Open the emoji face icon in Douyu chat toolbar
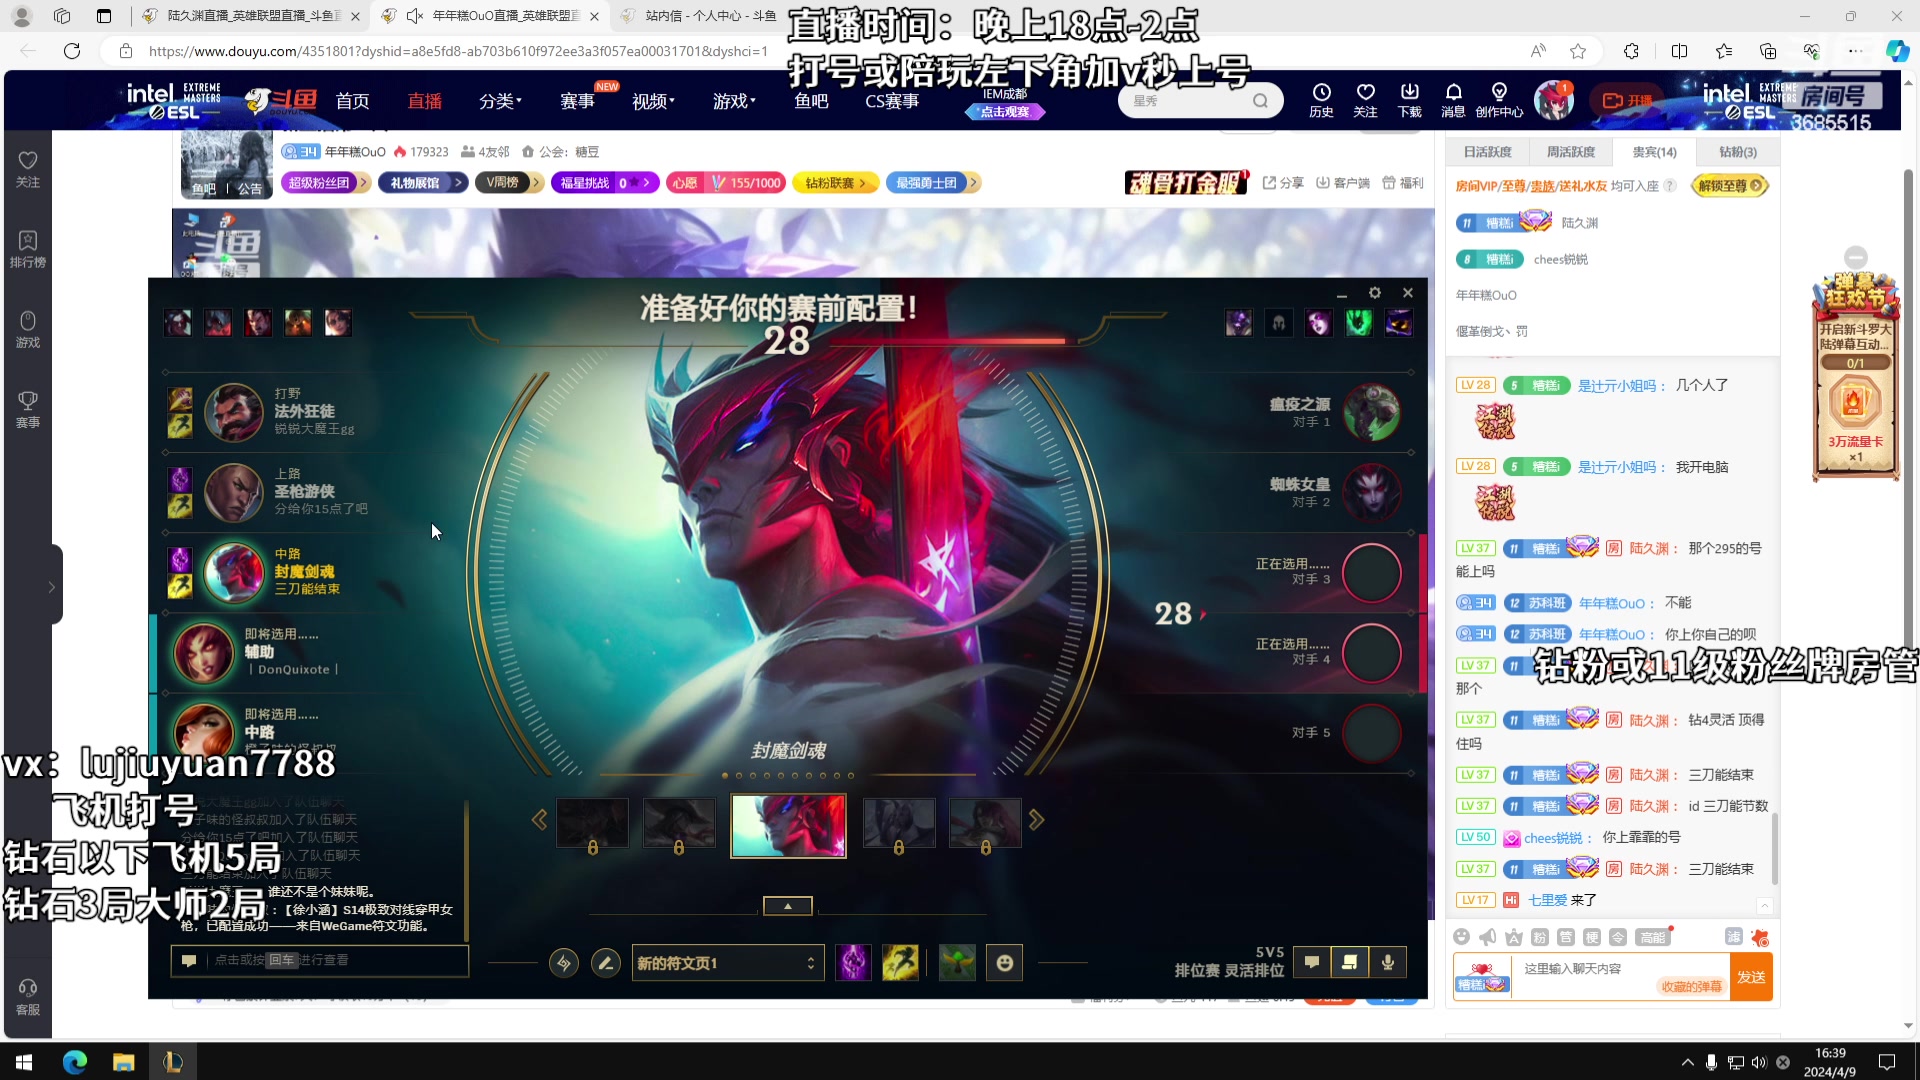The height and width of the screenshot is (1080, 1920). point(1462,937)
